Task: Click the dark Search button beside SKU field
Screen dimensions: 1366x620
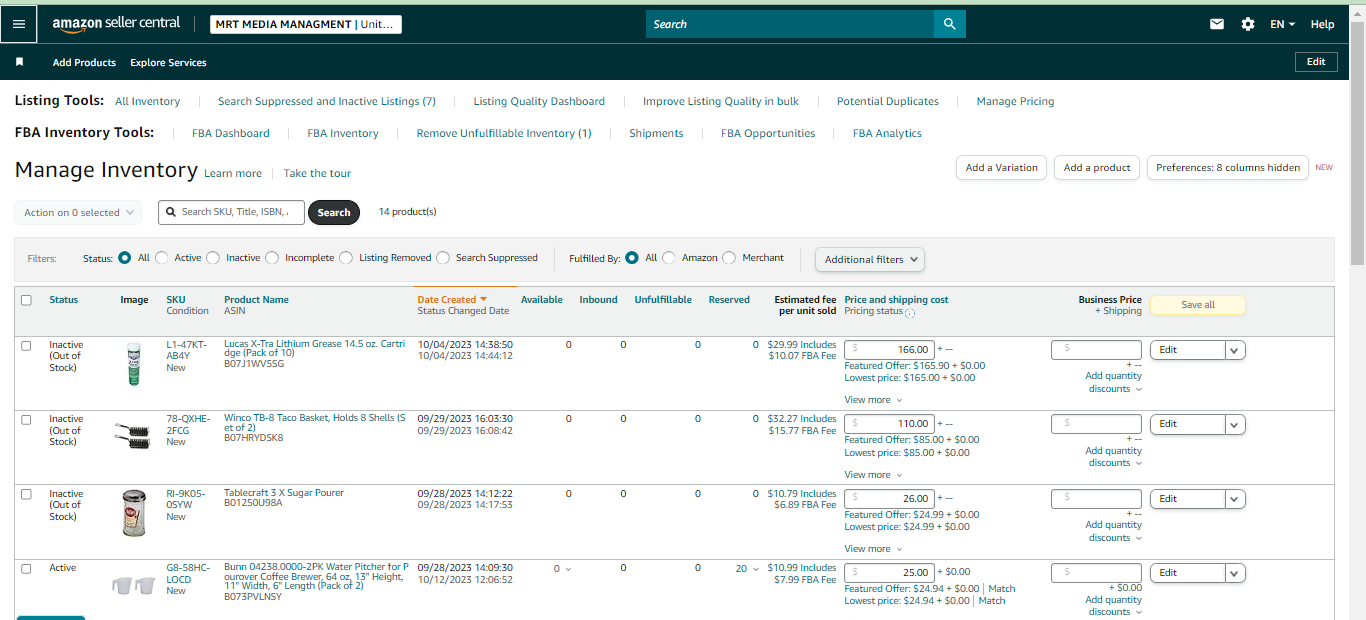Action: click(334, 212)
